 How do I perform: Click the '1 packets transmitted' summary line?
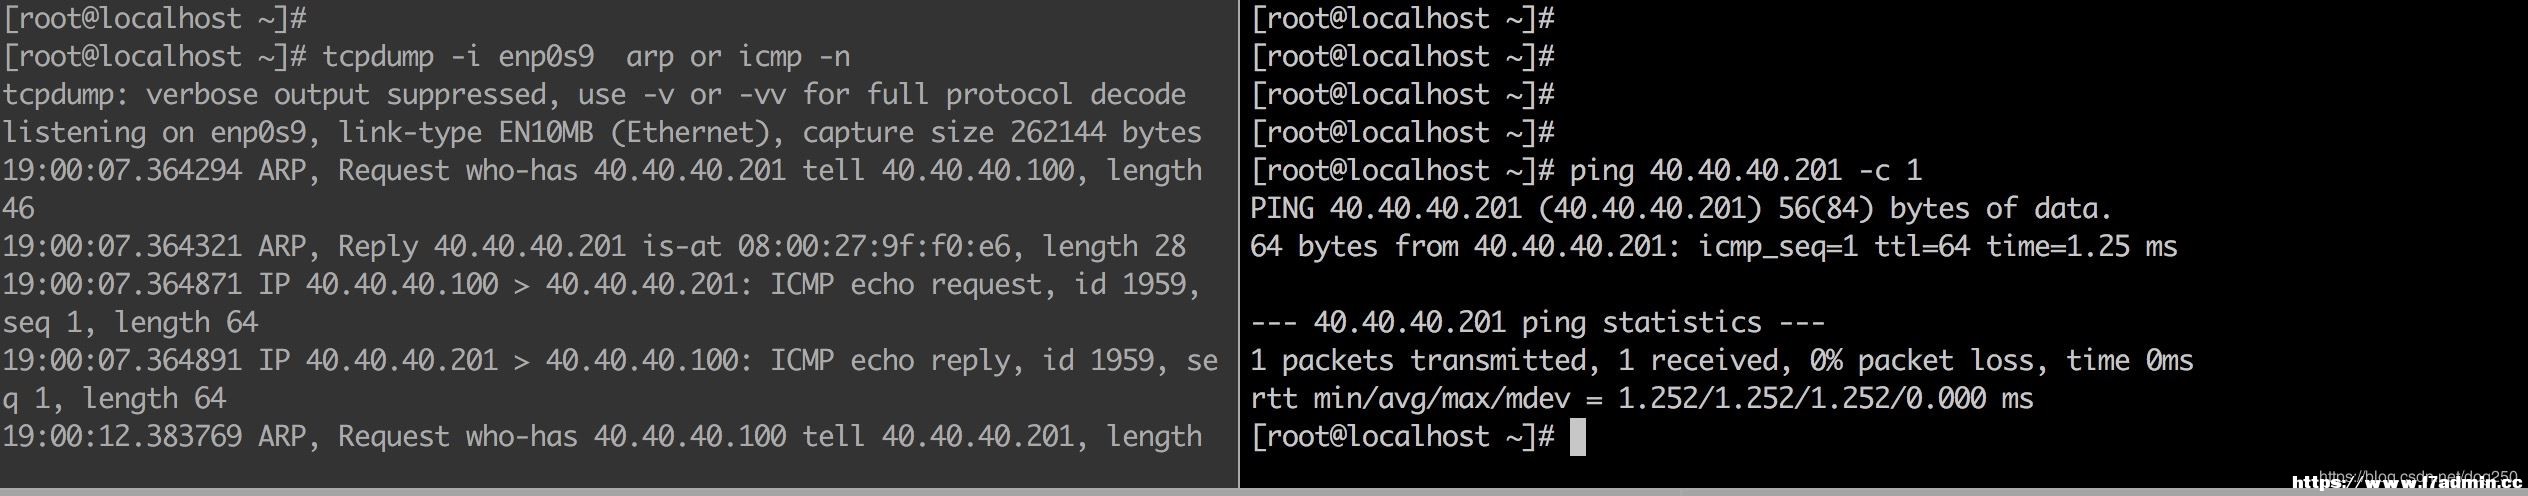(x=1721, y=361)
